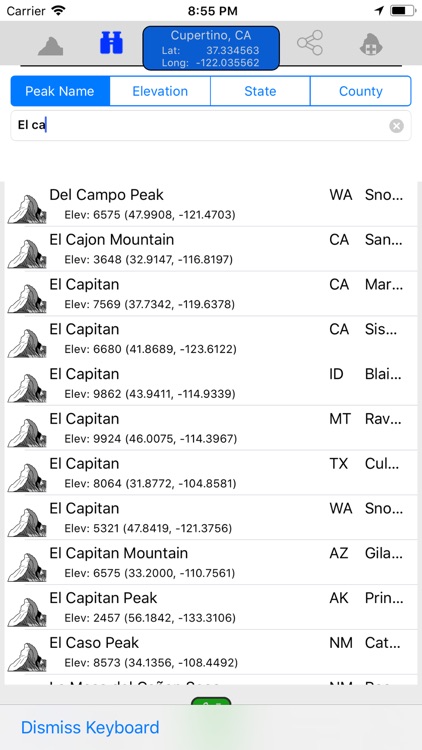Clear the search text field
Image resolution: width=422 pixels, height=750 pixels.
coord(396,126)
